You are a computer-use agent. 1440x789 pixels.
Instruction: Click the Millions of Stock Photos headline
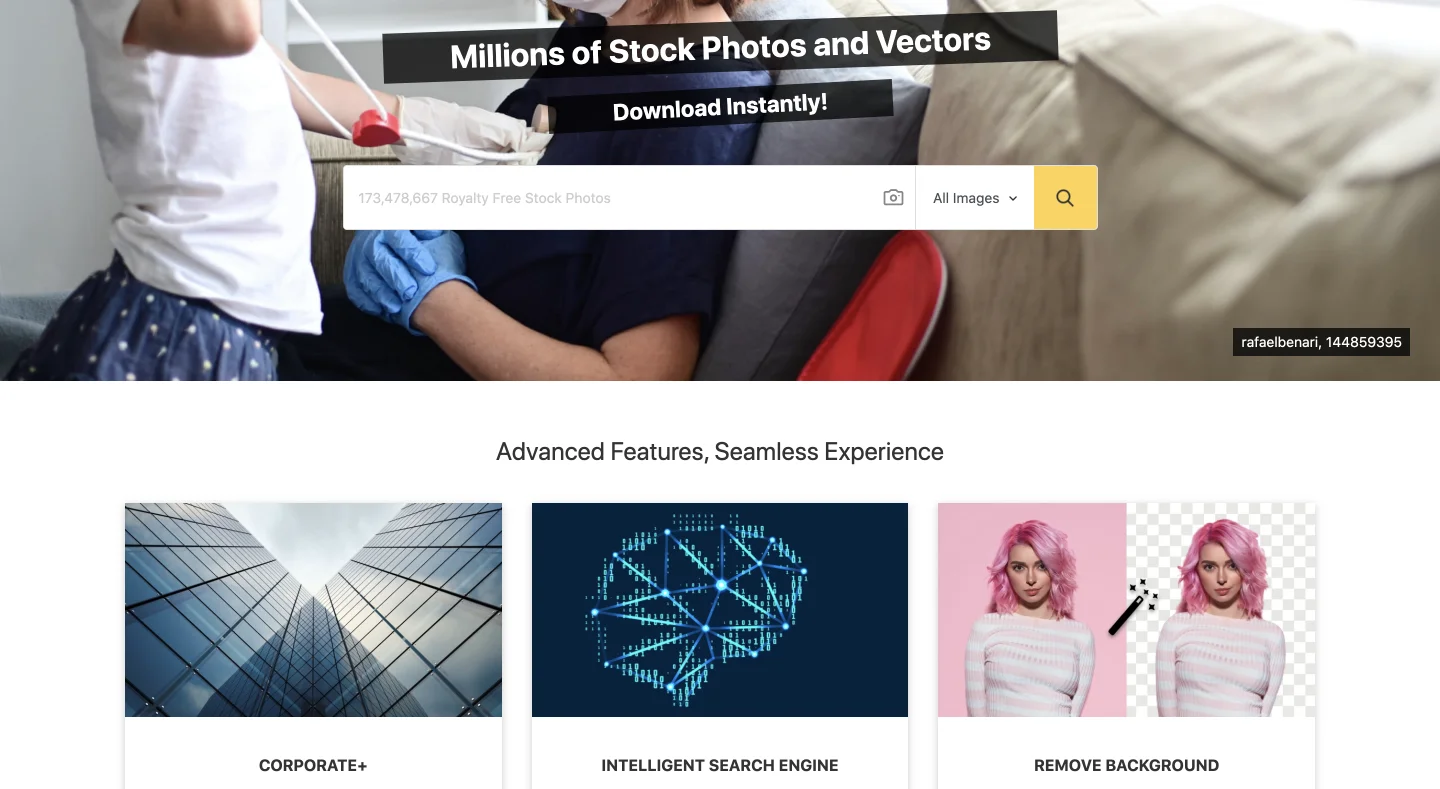click(720, 47)
